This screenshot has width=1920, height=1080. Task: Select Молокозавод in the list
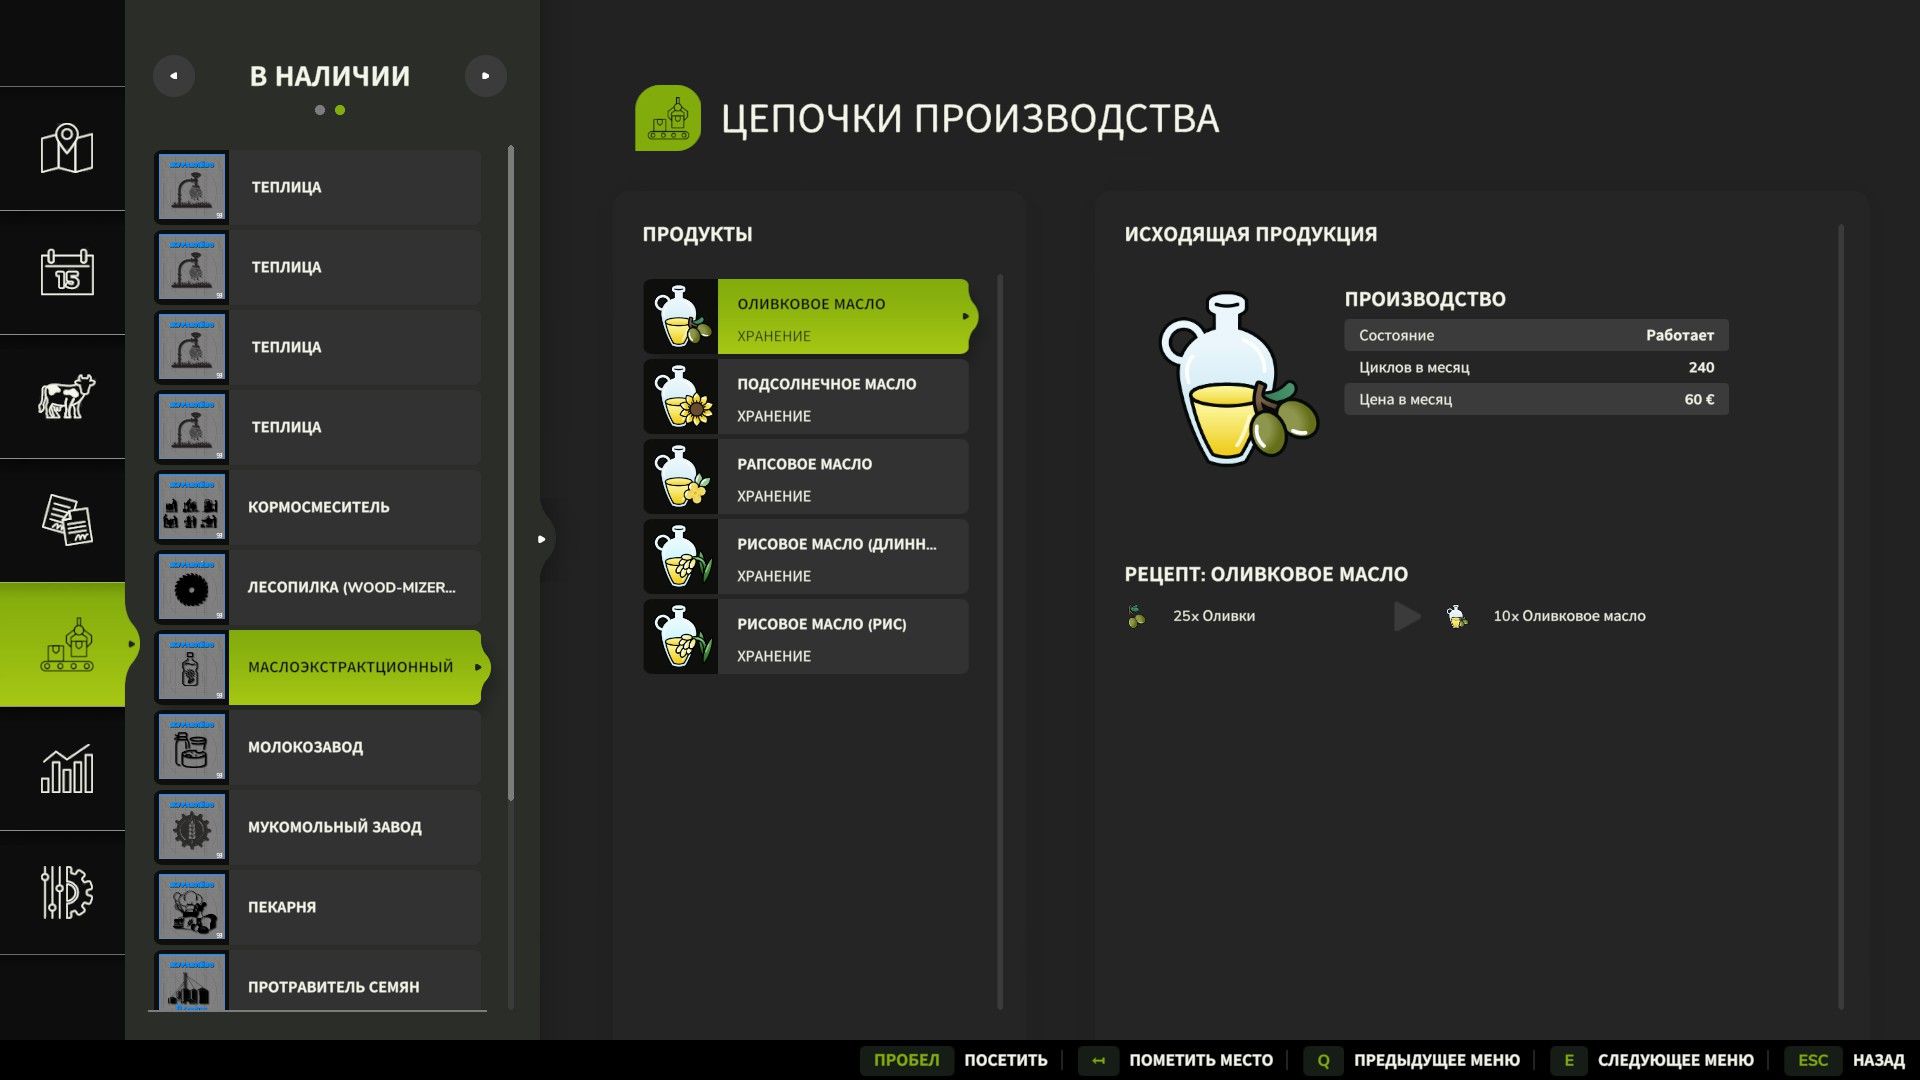[318, 747]
